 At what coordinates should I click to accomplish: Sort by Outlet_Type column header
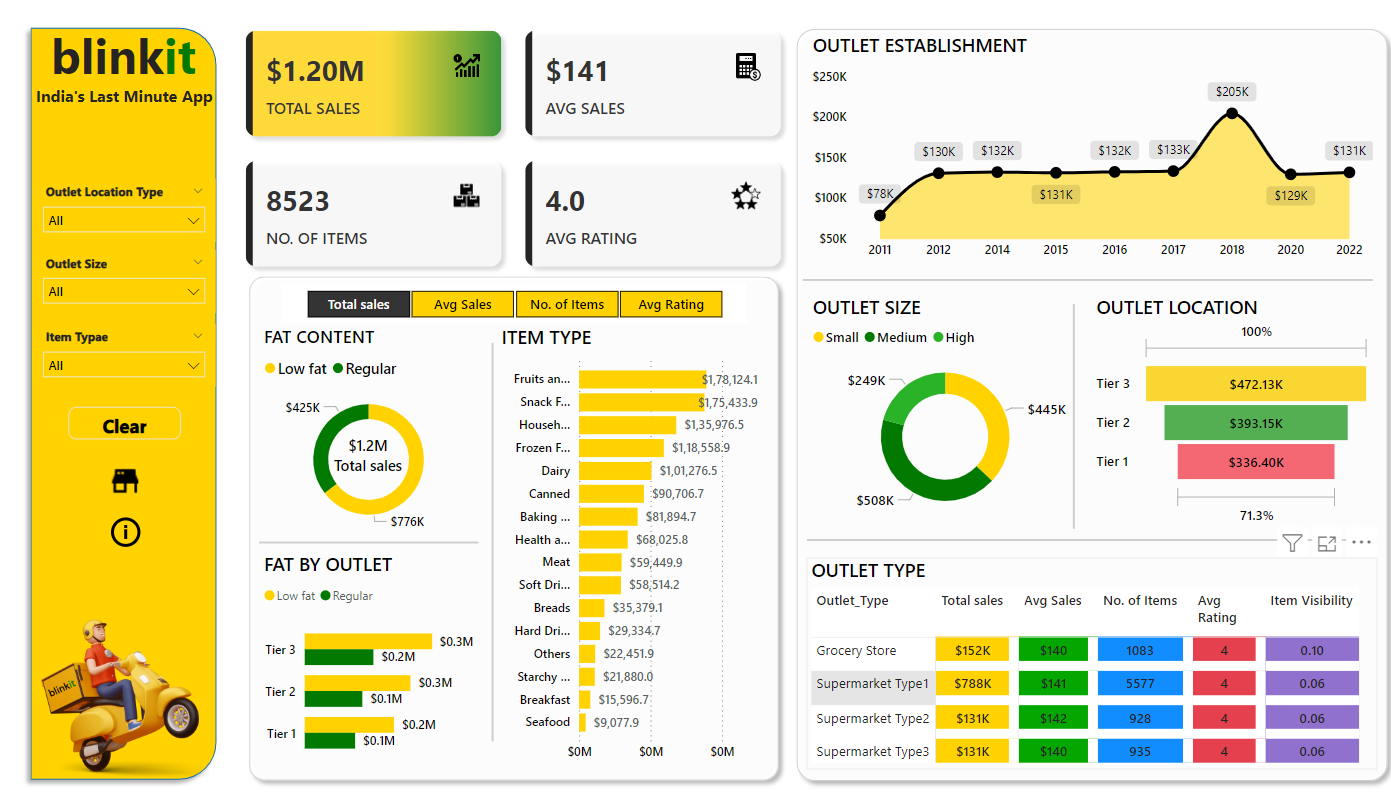[852, 601]
